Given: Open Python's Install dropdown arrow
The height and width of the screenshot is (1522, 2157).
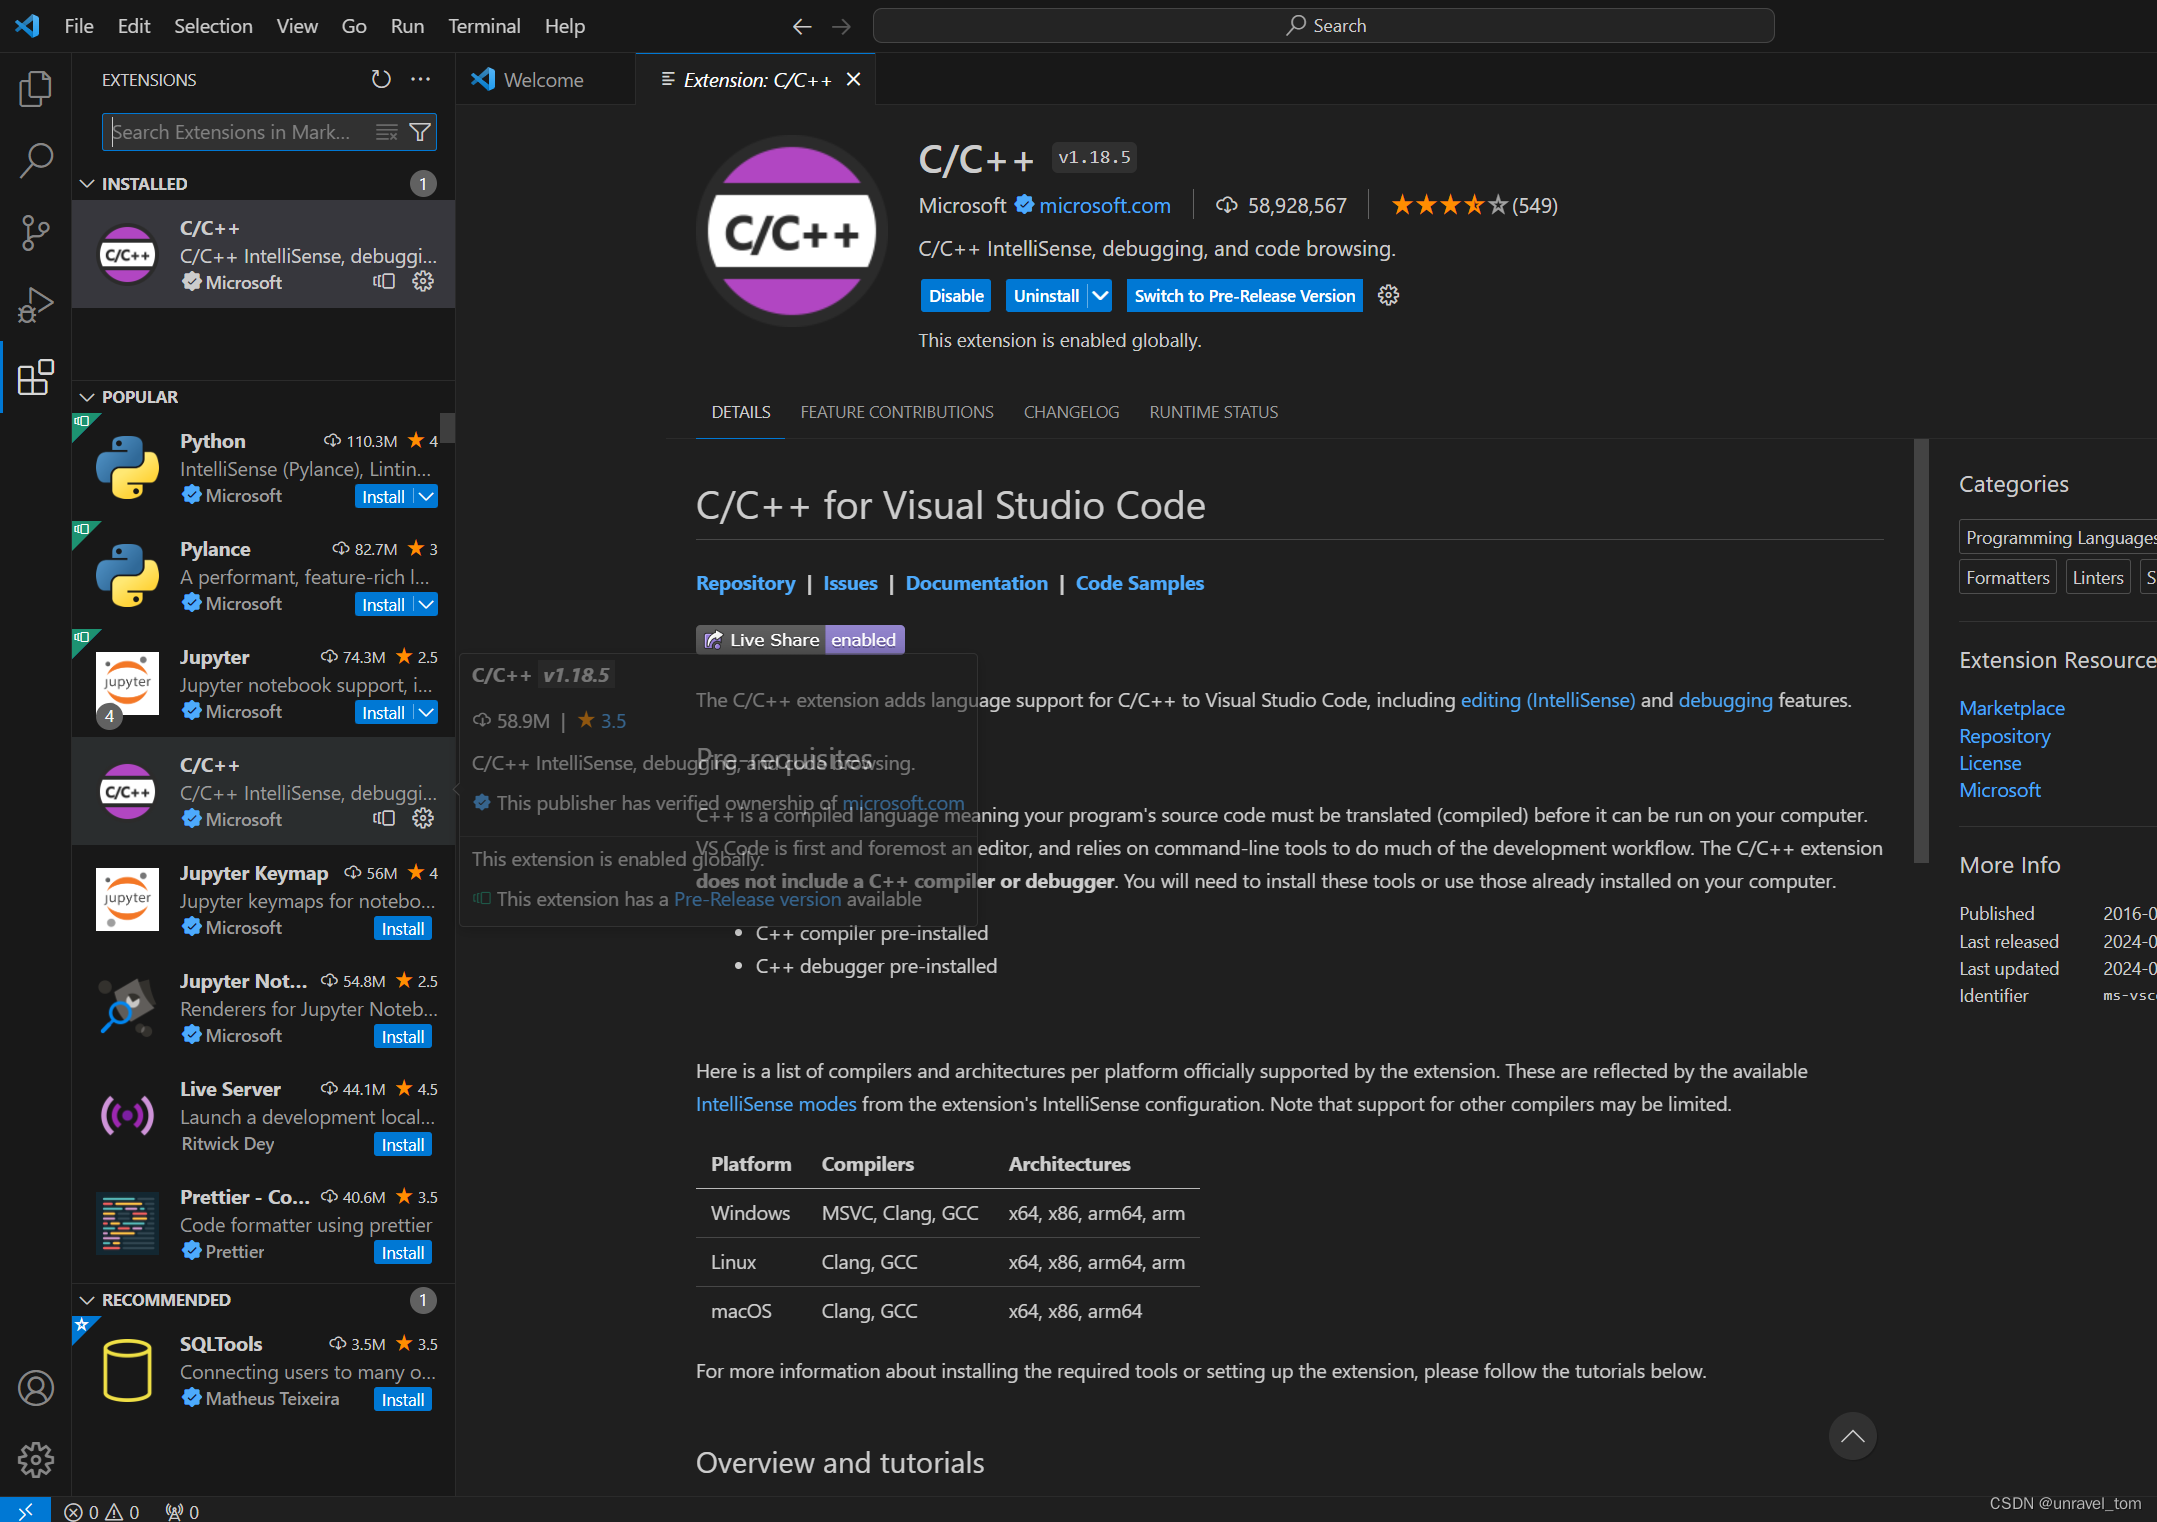Looking at the screenshot, I should pyautogui.click(x=426, y=497).
